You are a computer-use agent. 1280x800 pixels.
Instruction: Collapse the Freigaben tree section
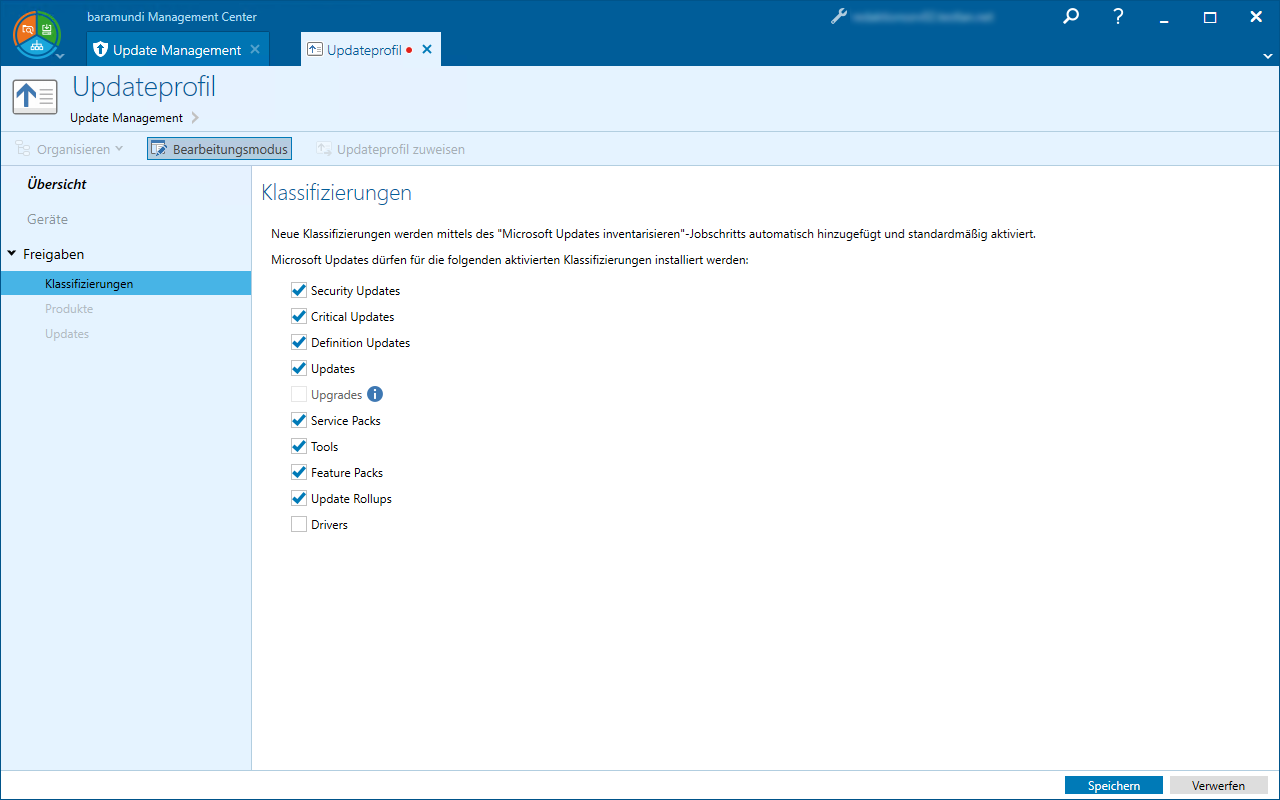(12, 254)
